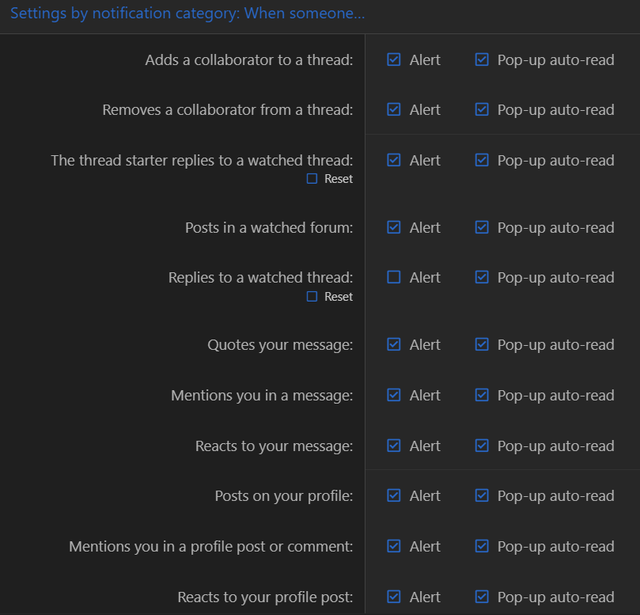Enable Alert for replies to a watched thread
Image resolution: width=640 pixels, height=615 pixels.
click(394, 277)
